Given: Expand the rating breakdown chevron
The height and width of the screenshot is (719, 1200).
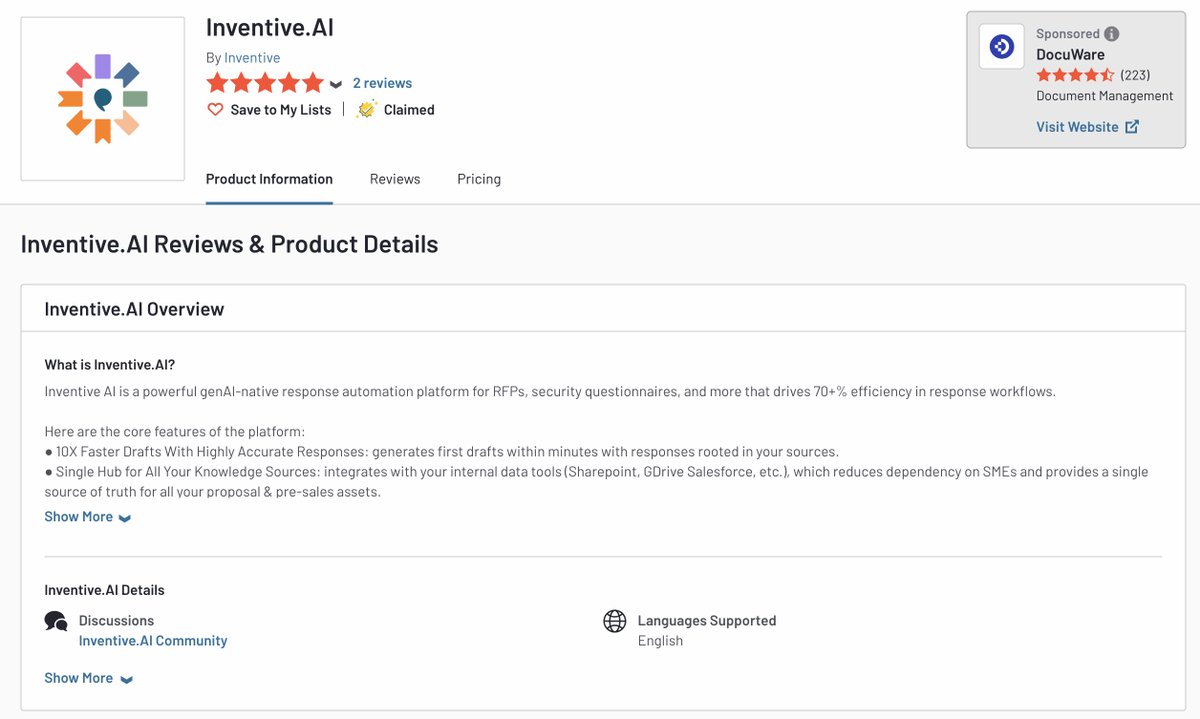Looking at the screenshot, I should [336, 84].
